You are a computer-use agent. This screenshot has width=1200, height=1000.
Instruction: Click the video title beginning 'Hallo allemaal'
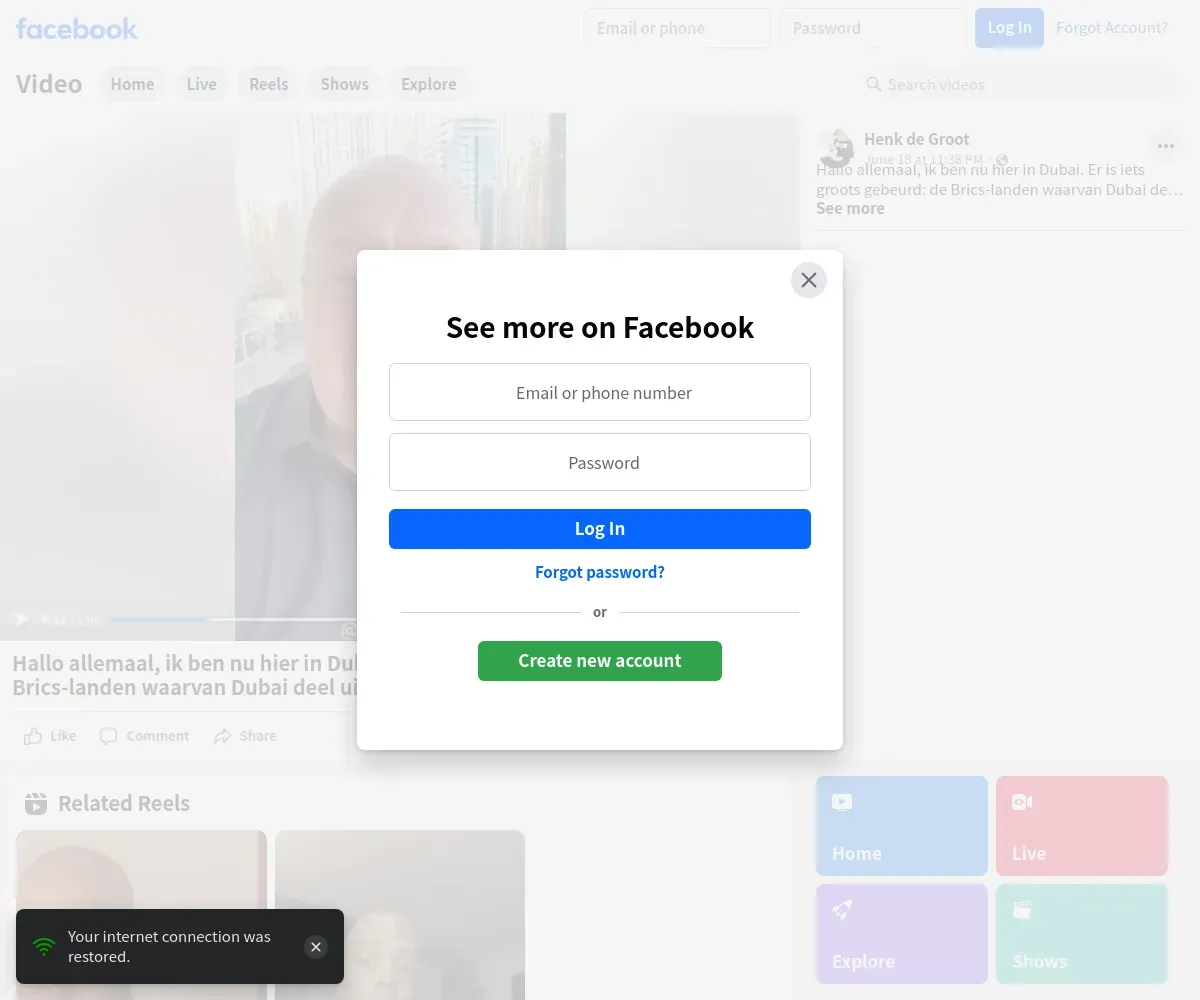185,675
